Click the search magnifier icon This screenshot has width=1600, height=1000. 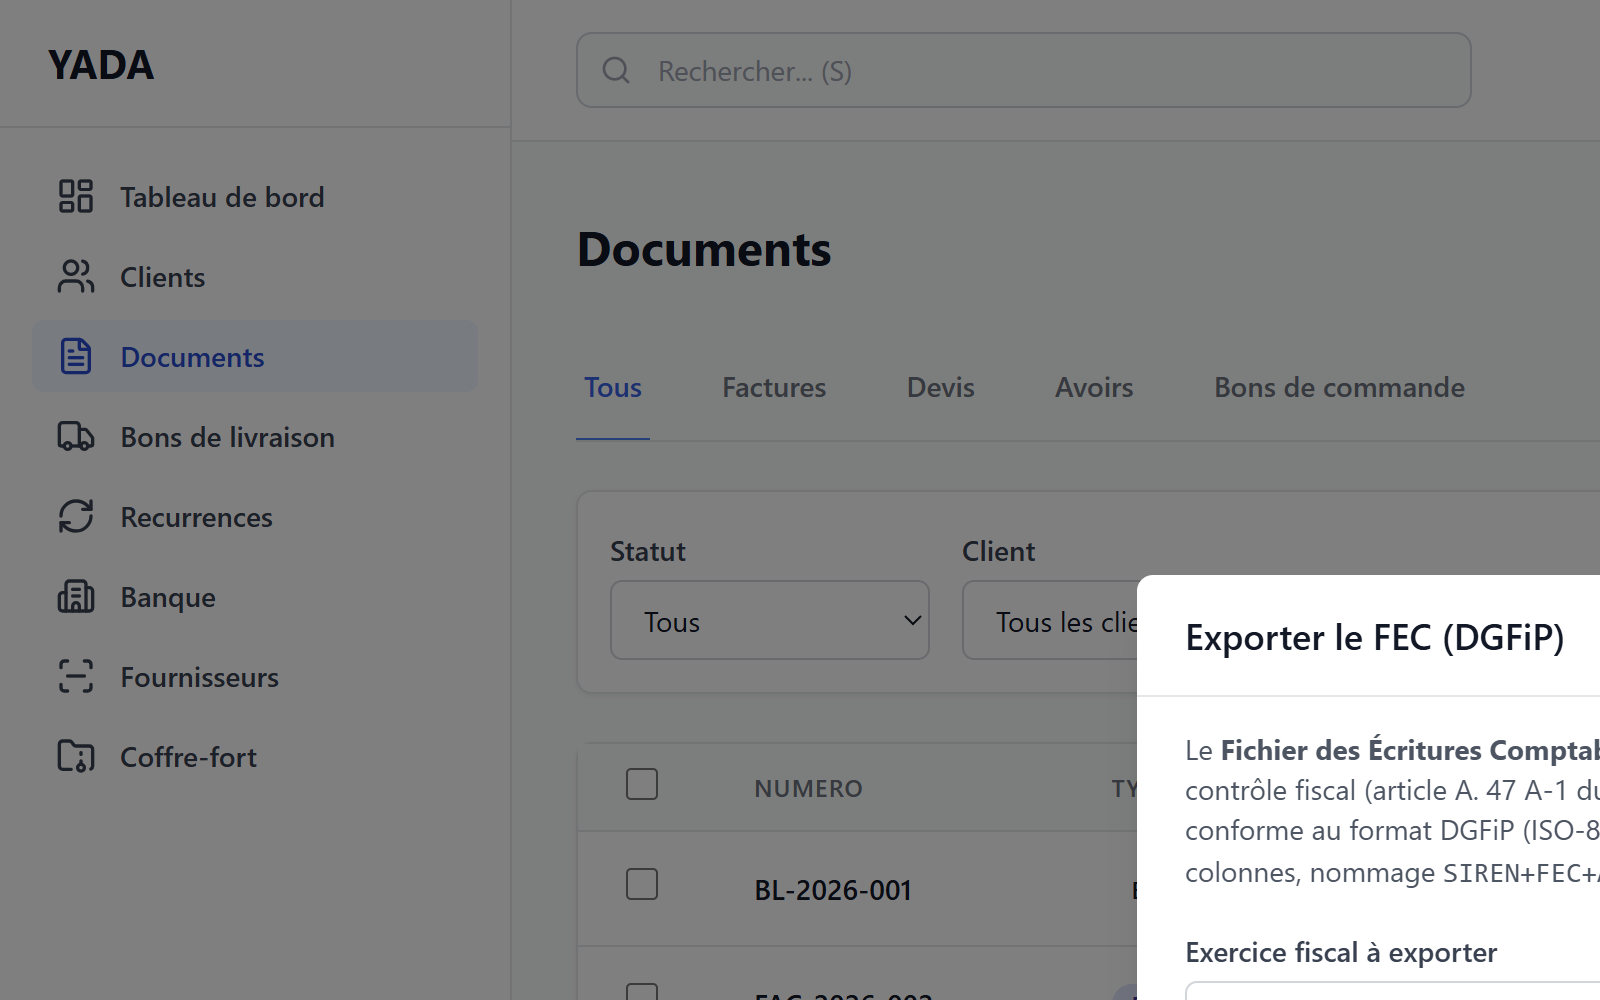(x=616, y=70)
